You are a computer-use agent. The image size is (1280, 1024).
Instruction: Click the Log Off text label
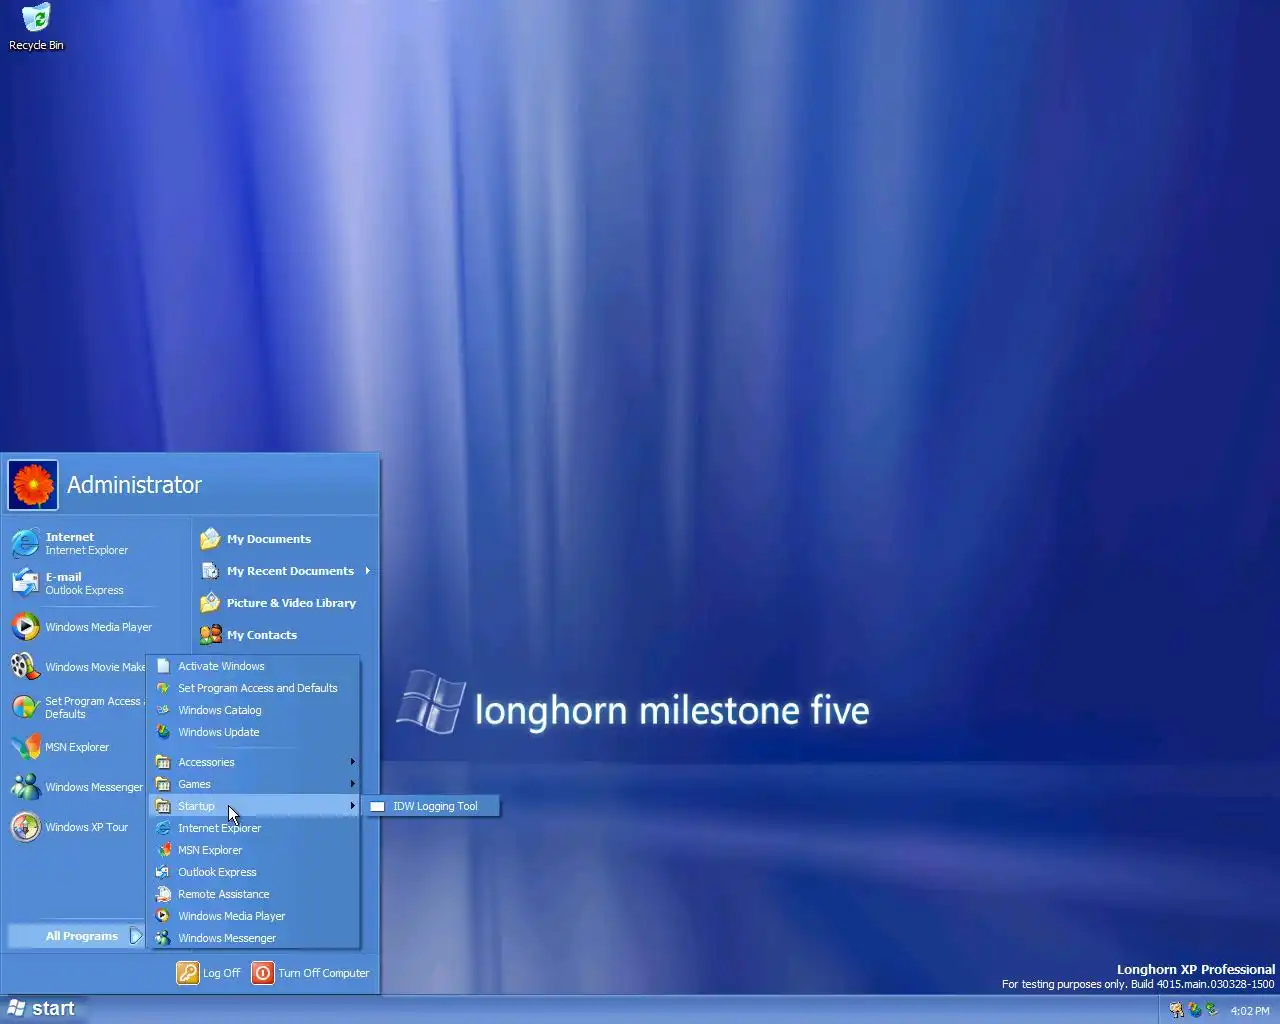tap(221, 973)
